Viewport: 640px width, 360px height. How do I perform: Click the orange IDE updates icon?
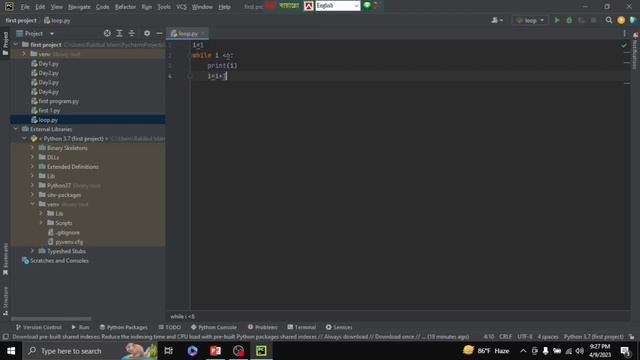621,20
